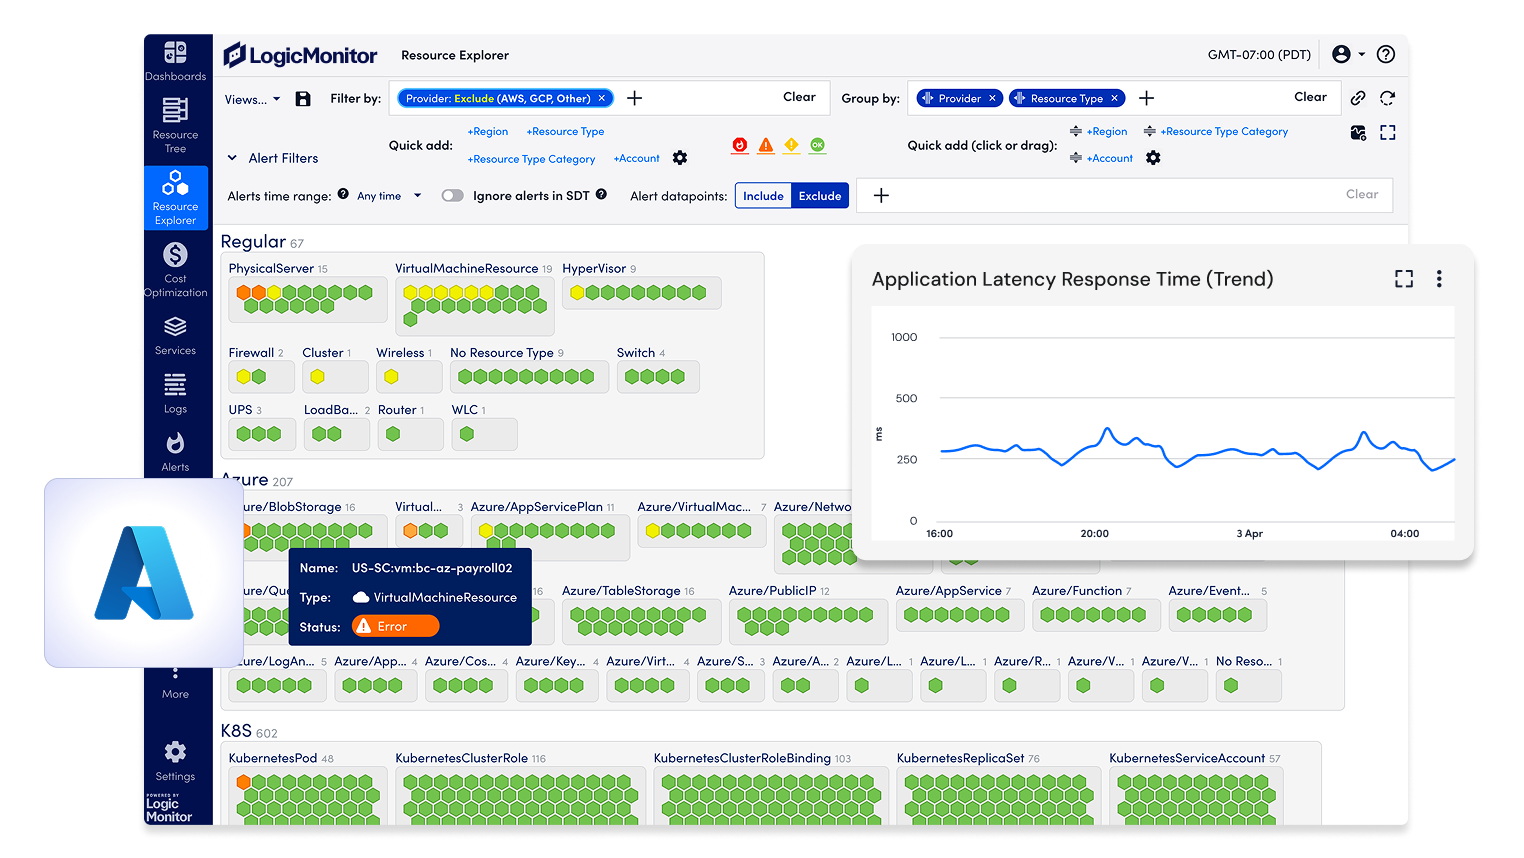This screenshot has width=1524, height=858.
Task: Open the latency chart options menu
Action: click(x=1439, y=279)
